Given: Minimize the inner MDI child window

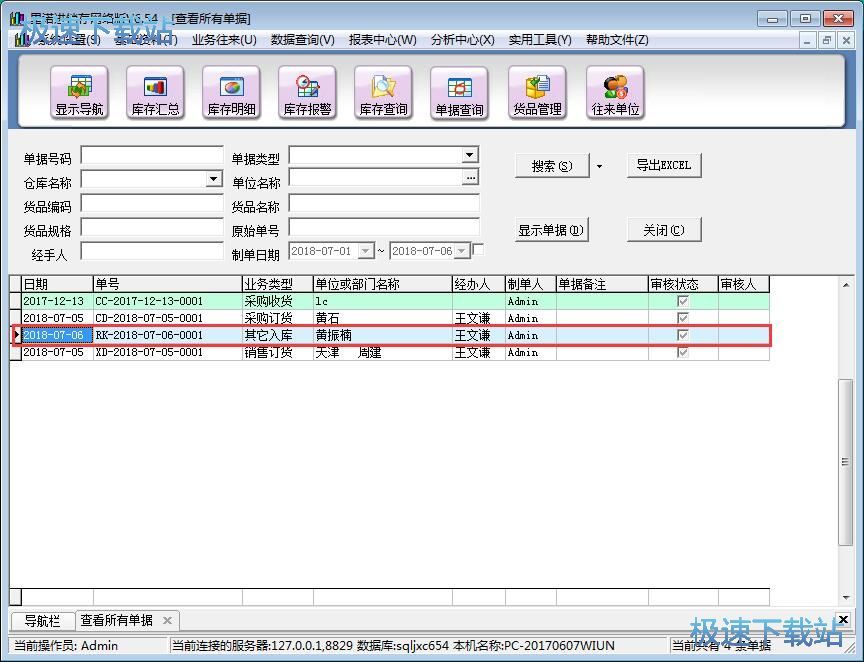Looking at the screenshot, I should 807,40.
